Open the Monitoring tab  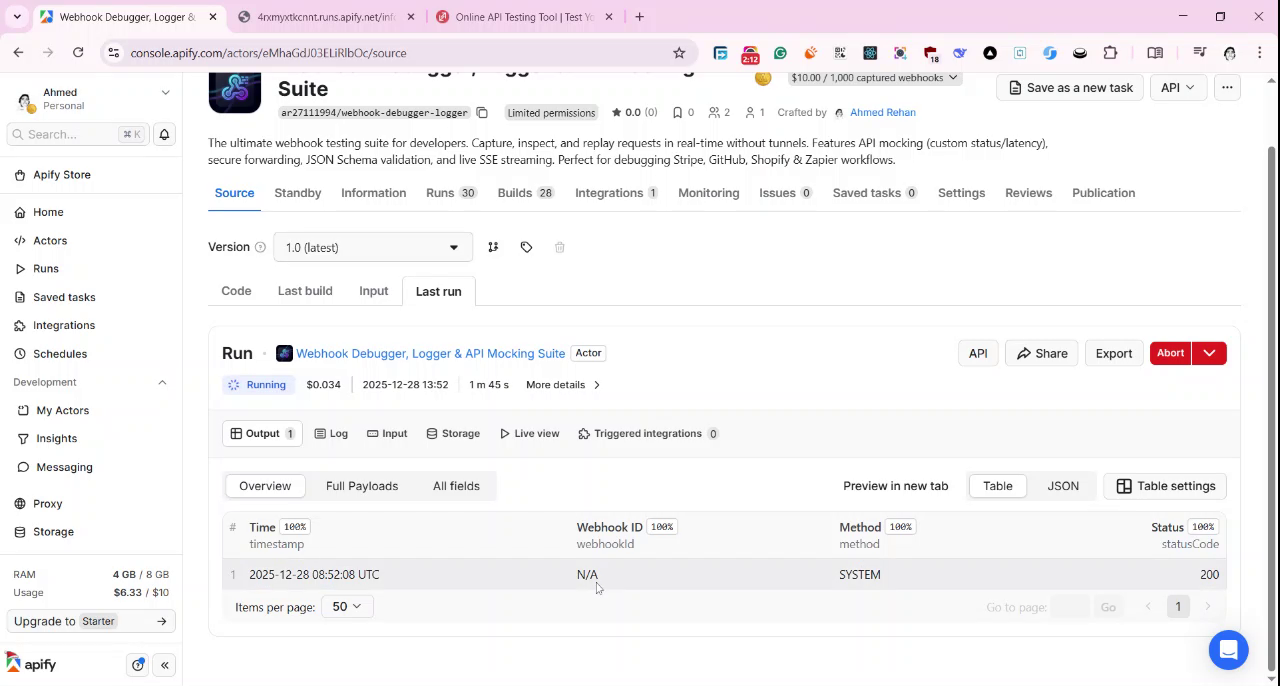pyautogui.click(x=708, y=192)
